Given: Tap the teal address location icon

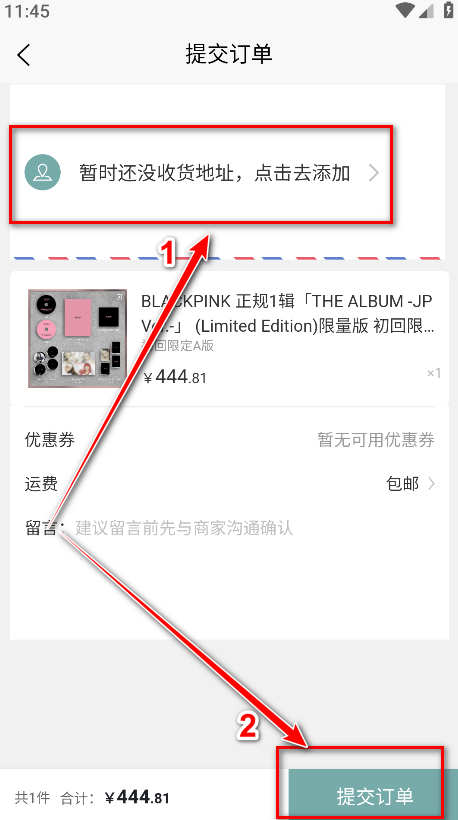Looking at the screenshot, I should point(43,173).
